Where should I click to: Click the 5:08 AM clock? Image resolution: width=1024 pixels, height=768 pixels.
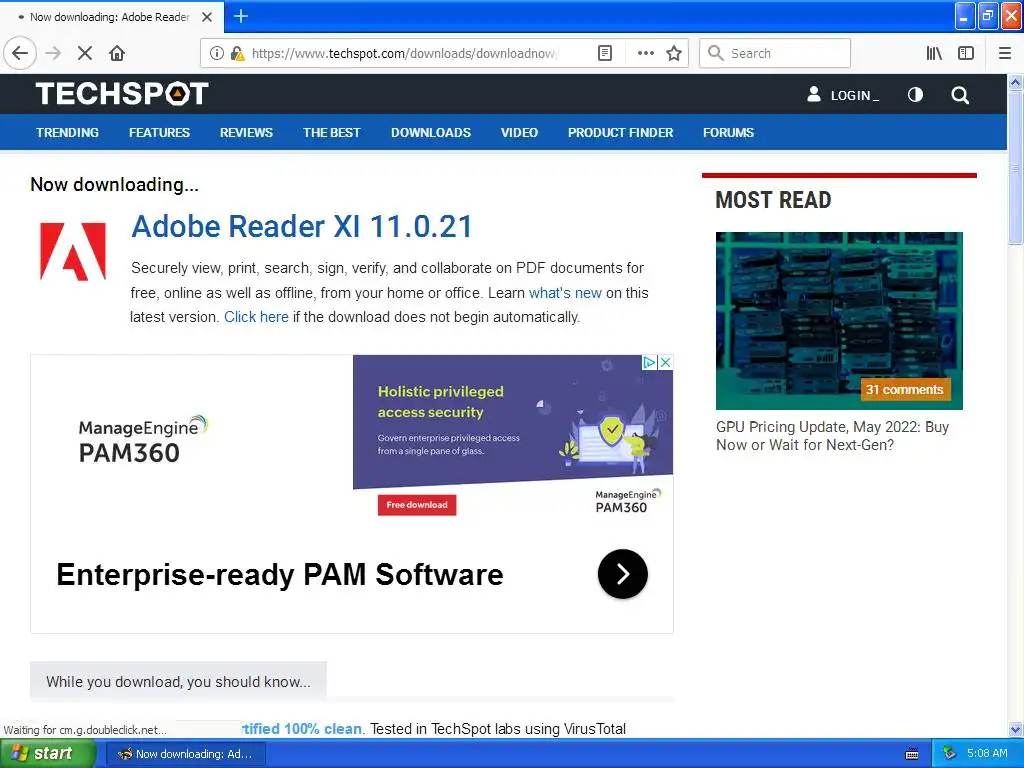tap(987, 753)
